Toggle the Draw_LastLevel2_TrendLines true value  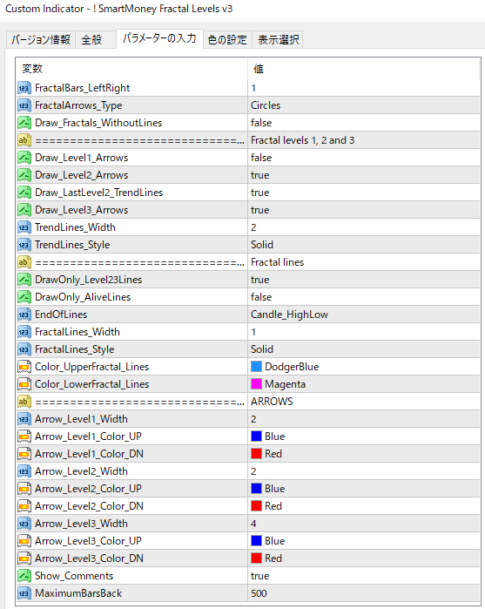[x=364, y=193]
